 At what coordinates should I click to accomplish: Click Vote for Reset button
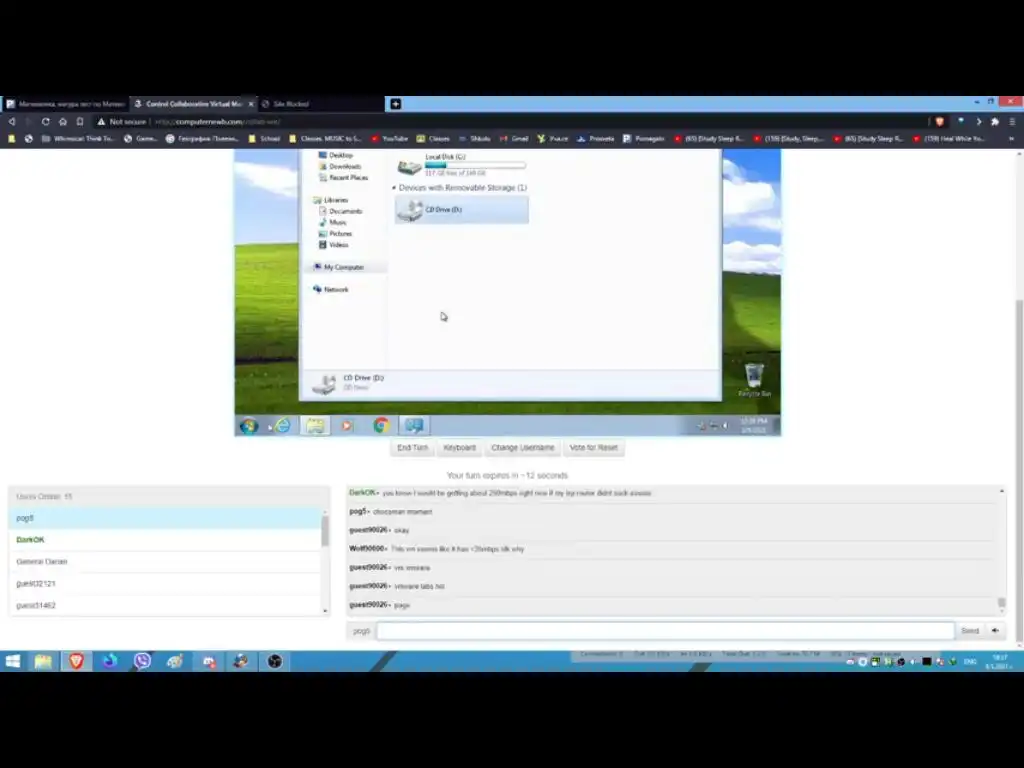click(x=594, y=447)
